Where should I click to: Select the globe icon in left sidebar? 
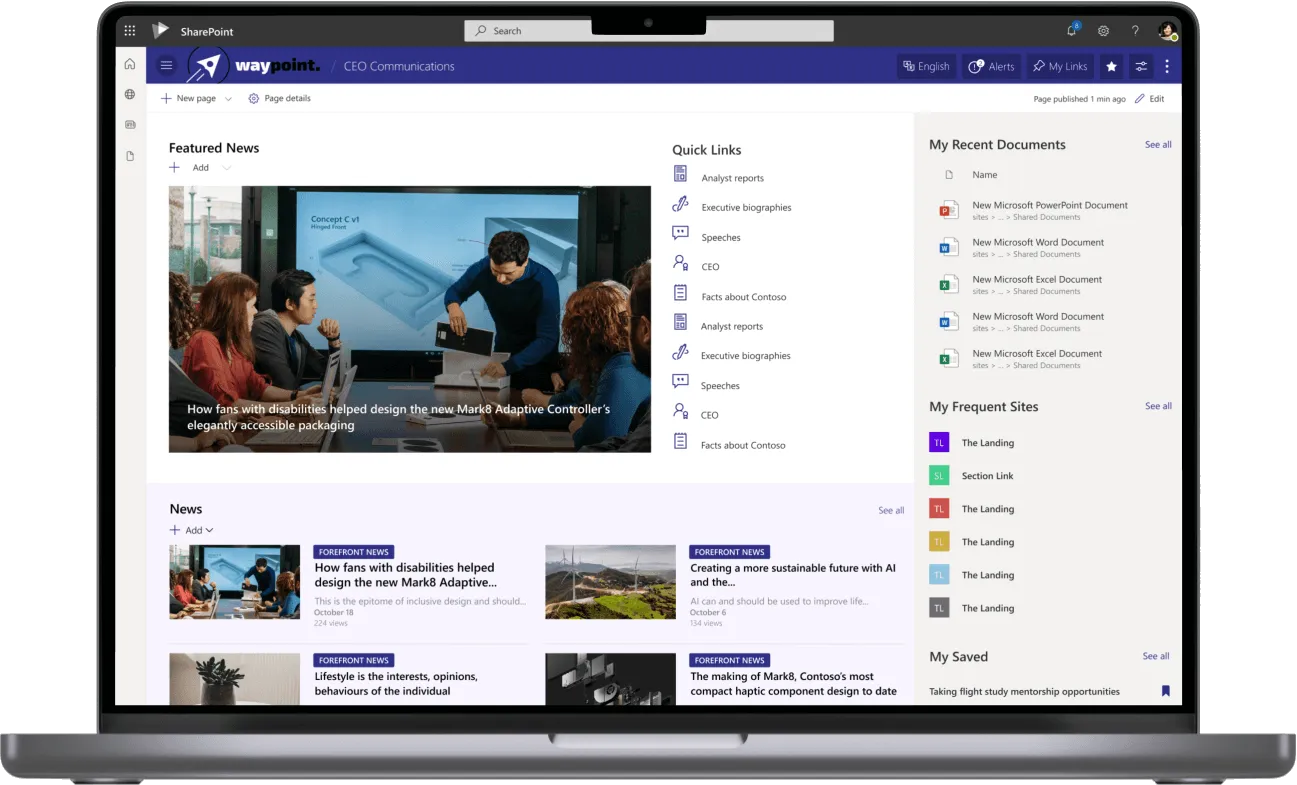click(x=129, y=94)
